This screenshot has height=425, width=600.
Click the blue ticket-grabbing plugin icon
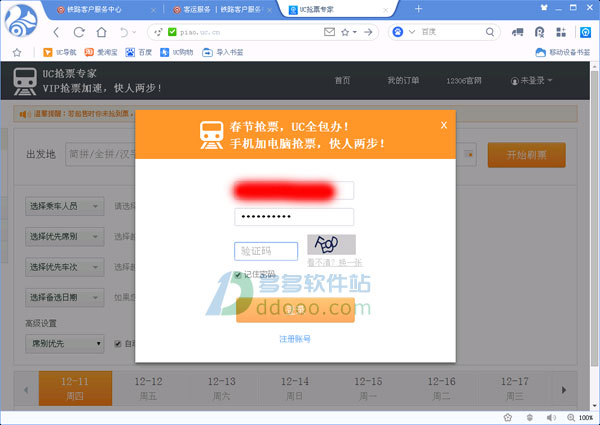(x=585, y=33)
